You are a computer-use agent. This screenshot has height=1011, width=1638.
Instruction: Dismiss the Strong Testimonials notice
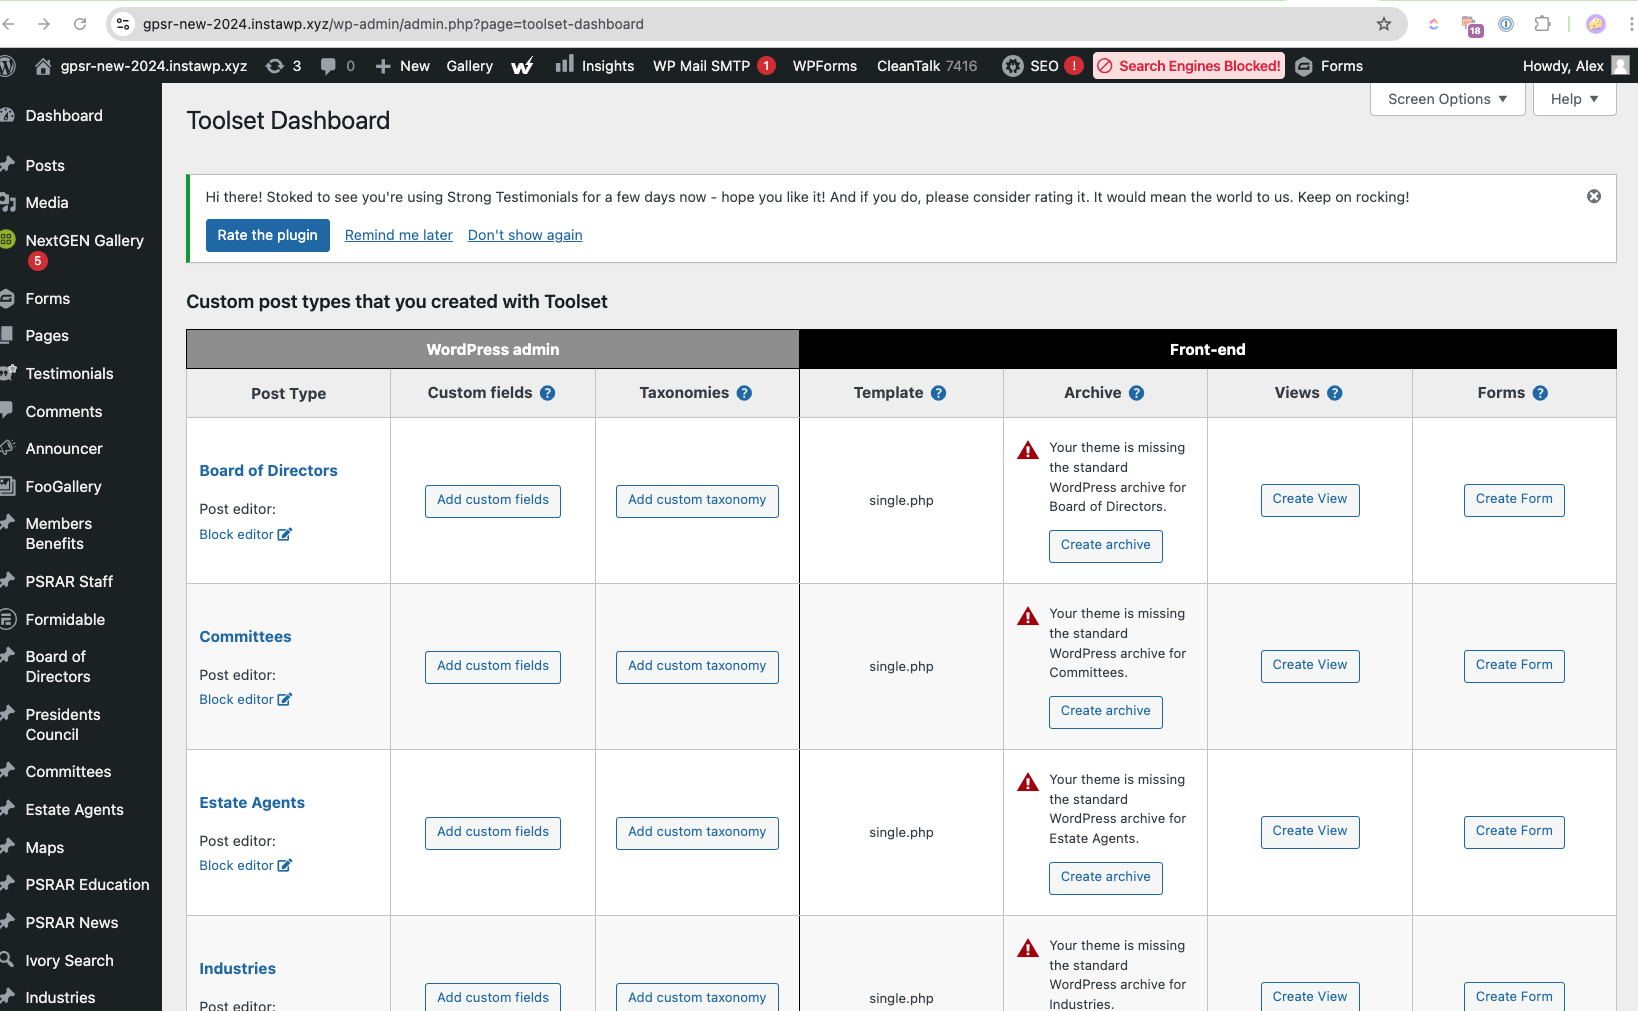[x=1594, y=196]
